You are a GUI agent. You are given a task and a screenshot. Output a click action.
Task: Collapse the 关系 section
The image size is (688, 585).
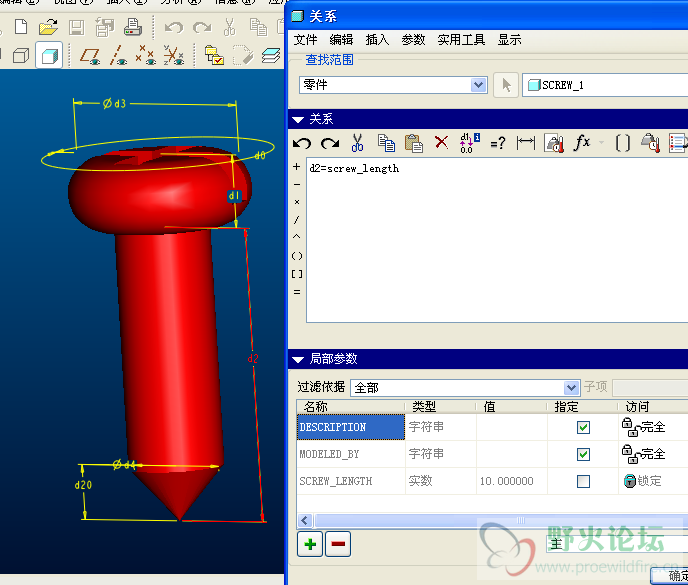pos(298,120)
